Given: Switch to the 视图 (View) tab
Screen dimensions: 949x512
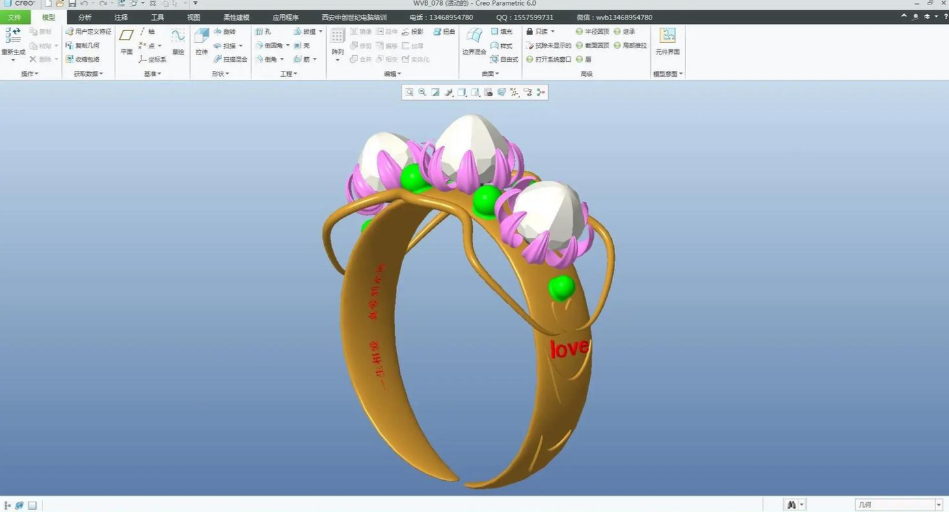Looking at the screenshot, I should coord(194,18).
